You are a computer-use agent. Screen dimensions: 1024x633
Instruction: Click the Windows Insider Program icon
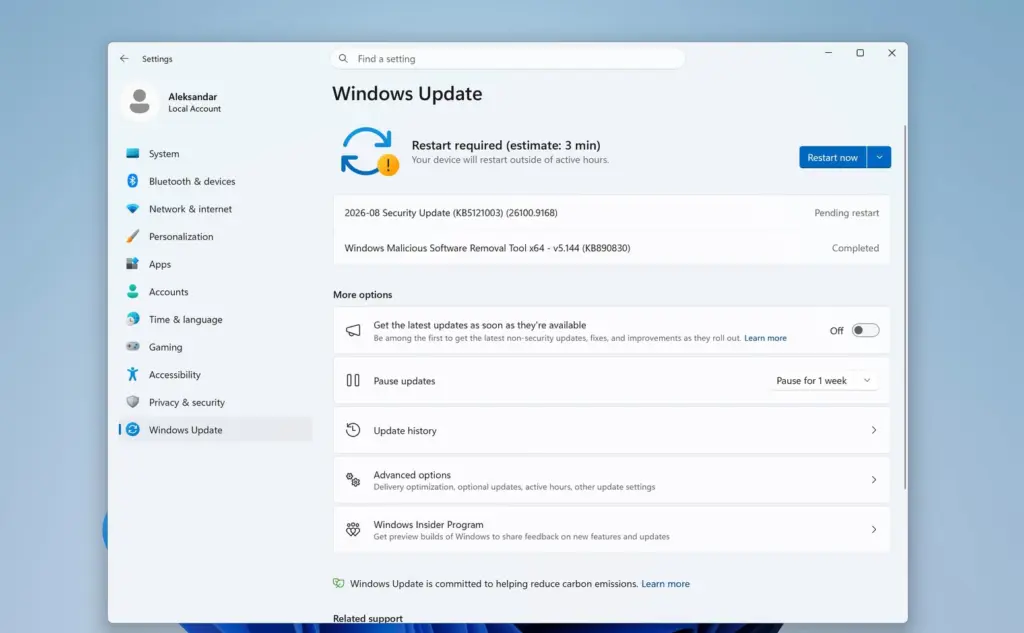click(353, 529)
